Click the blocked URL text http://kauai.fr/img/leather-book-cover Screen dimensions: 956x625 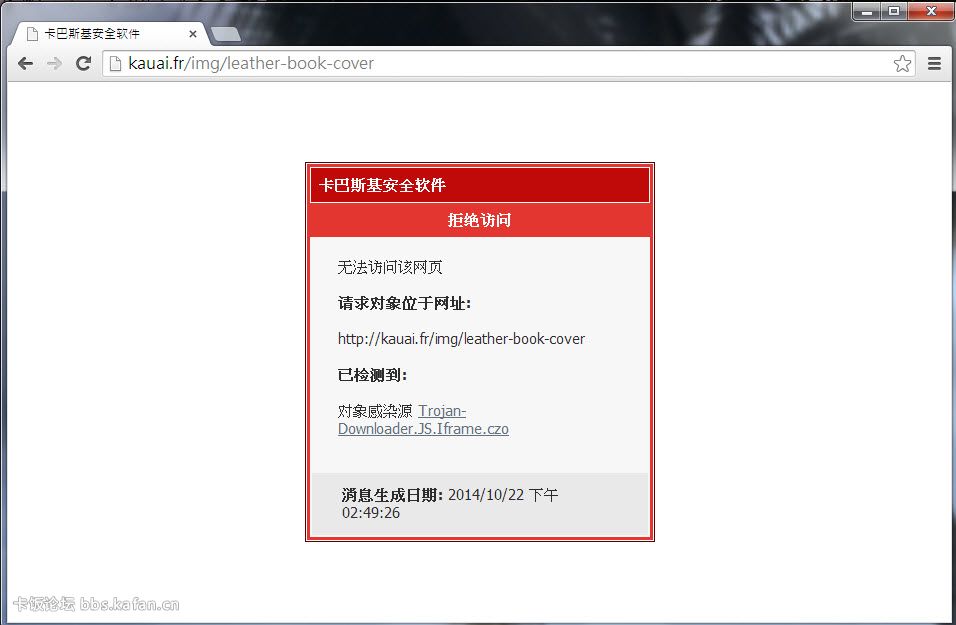point(462,339)
